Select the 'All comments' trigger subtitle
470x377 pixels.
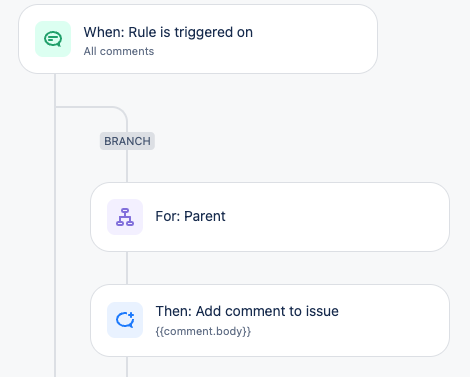point(119,51)
